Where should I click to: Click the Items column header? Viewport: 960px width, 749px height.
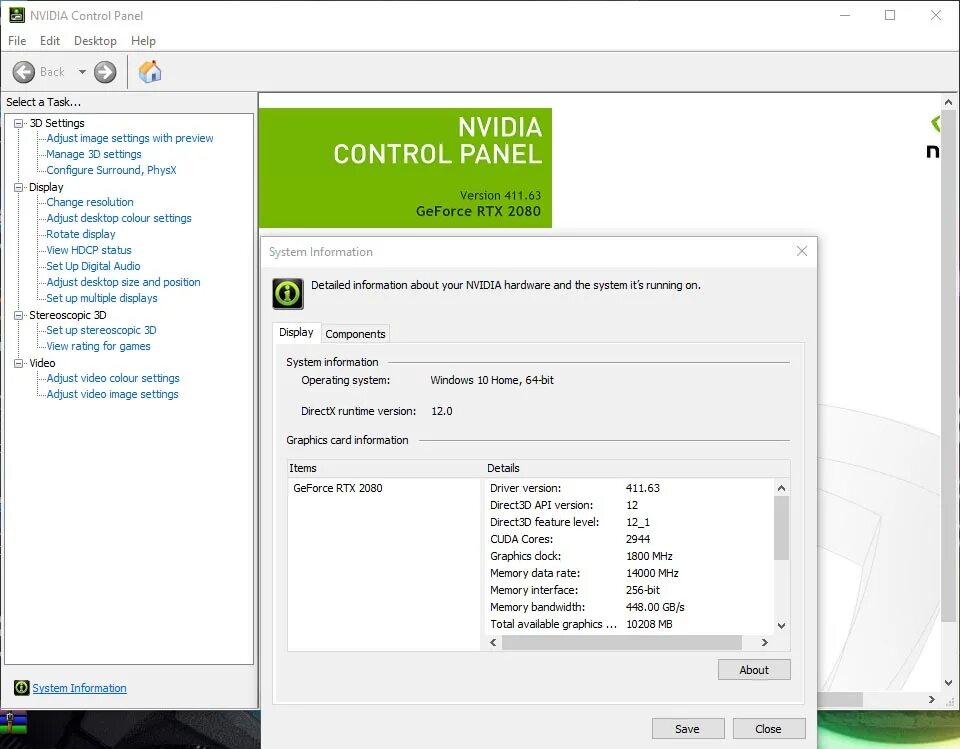coord(386,468)
